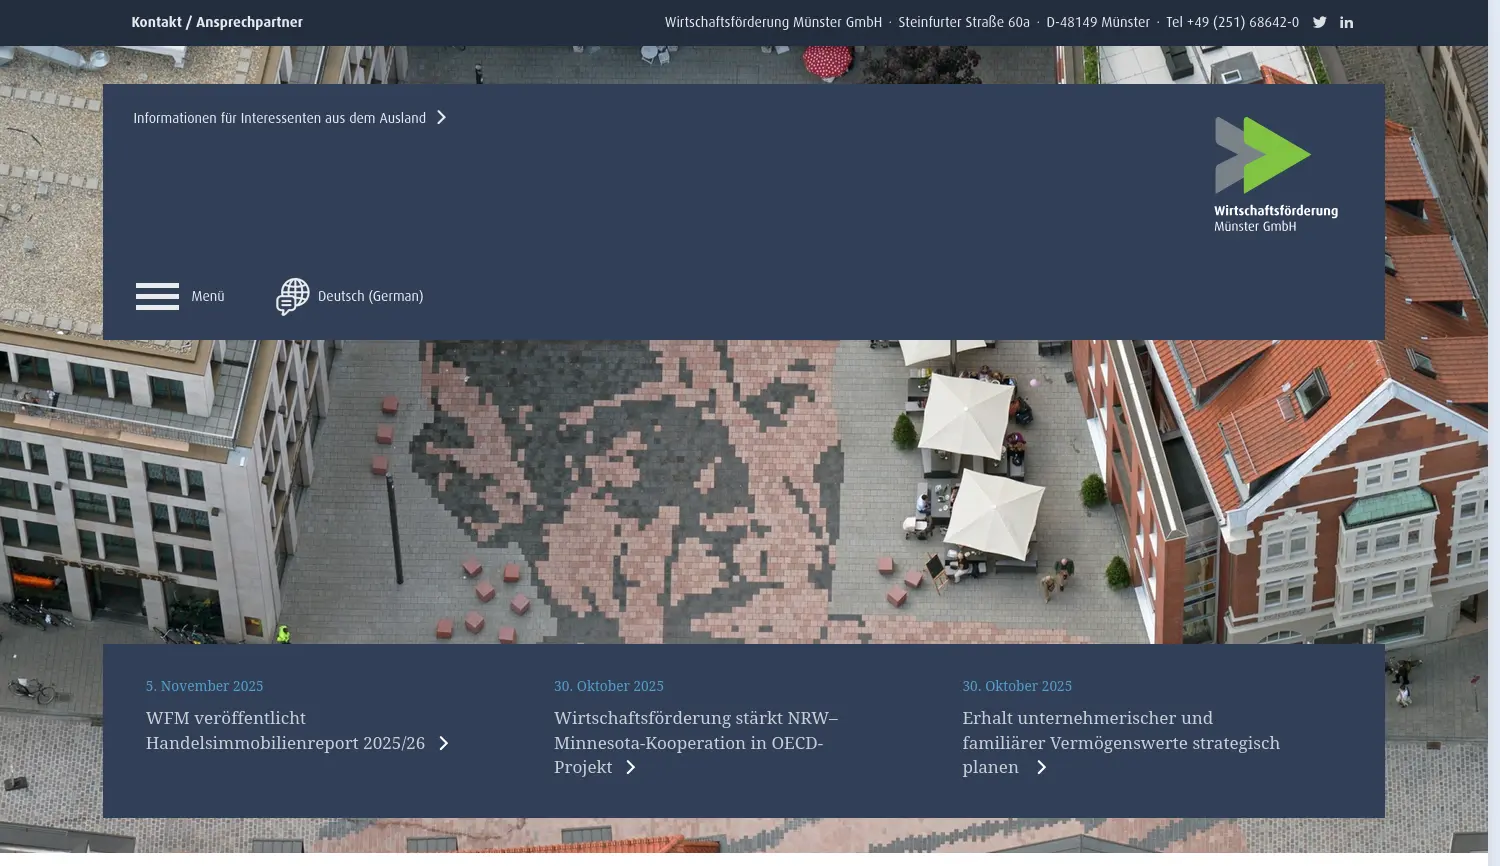Open the LinkedIn icon
The width and height of the screenshot is (1500, 866).
[1346, 22]
